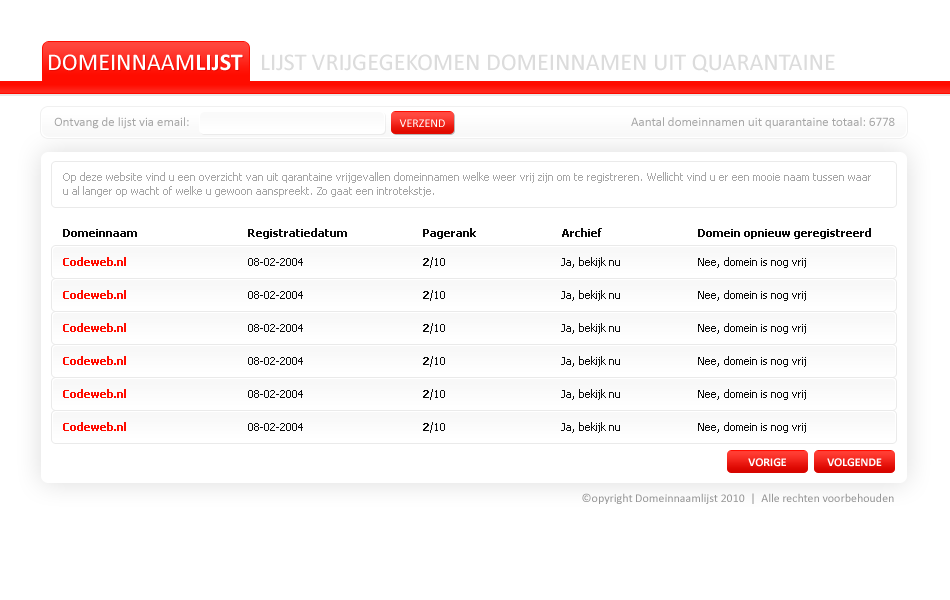950x600 pixels.
Task: Open the Codeweb.nl link in the first table row
Action: pos(95,262)
